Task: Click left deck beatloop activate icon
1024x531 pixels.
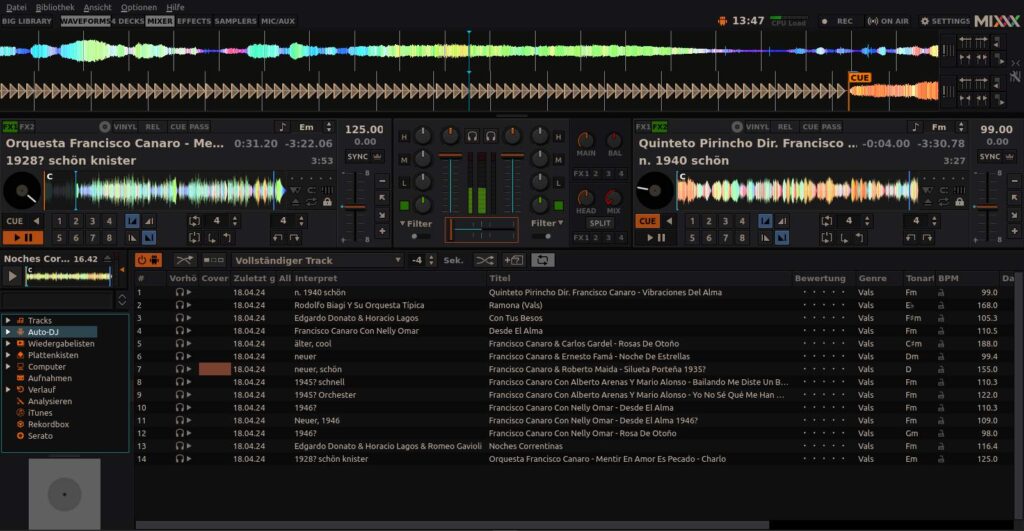Action: 194,221
